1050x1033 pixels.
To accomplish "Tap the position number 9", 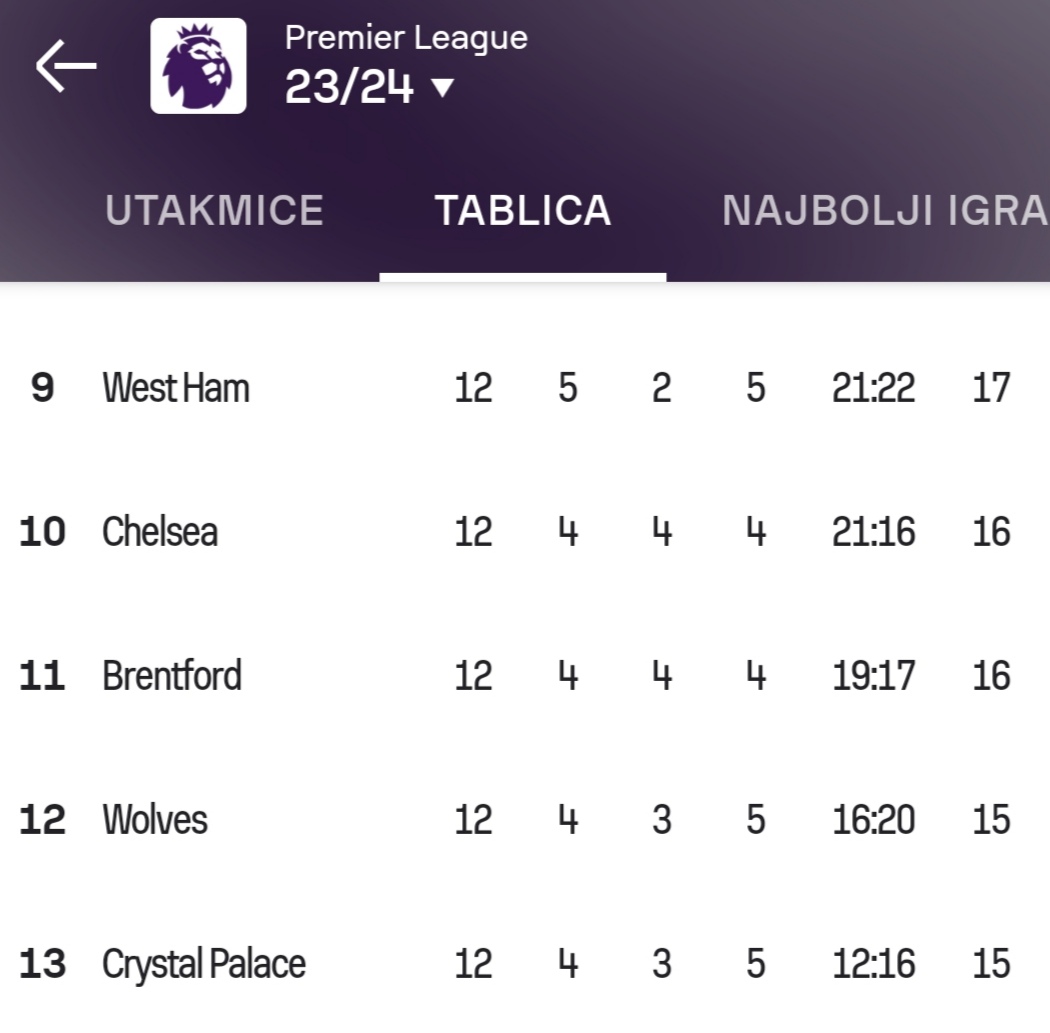I will click(x=42, y=388).
